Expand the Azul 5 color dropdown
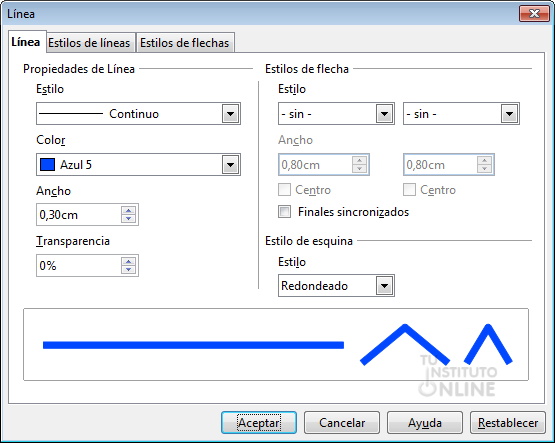Image resolution: width=555 pixels, height=443 pixels. [x=230, y=165]
